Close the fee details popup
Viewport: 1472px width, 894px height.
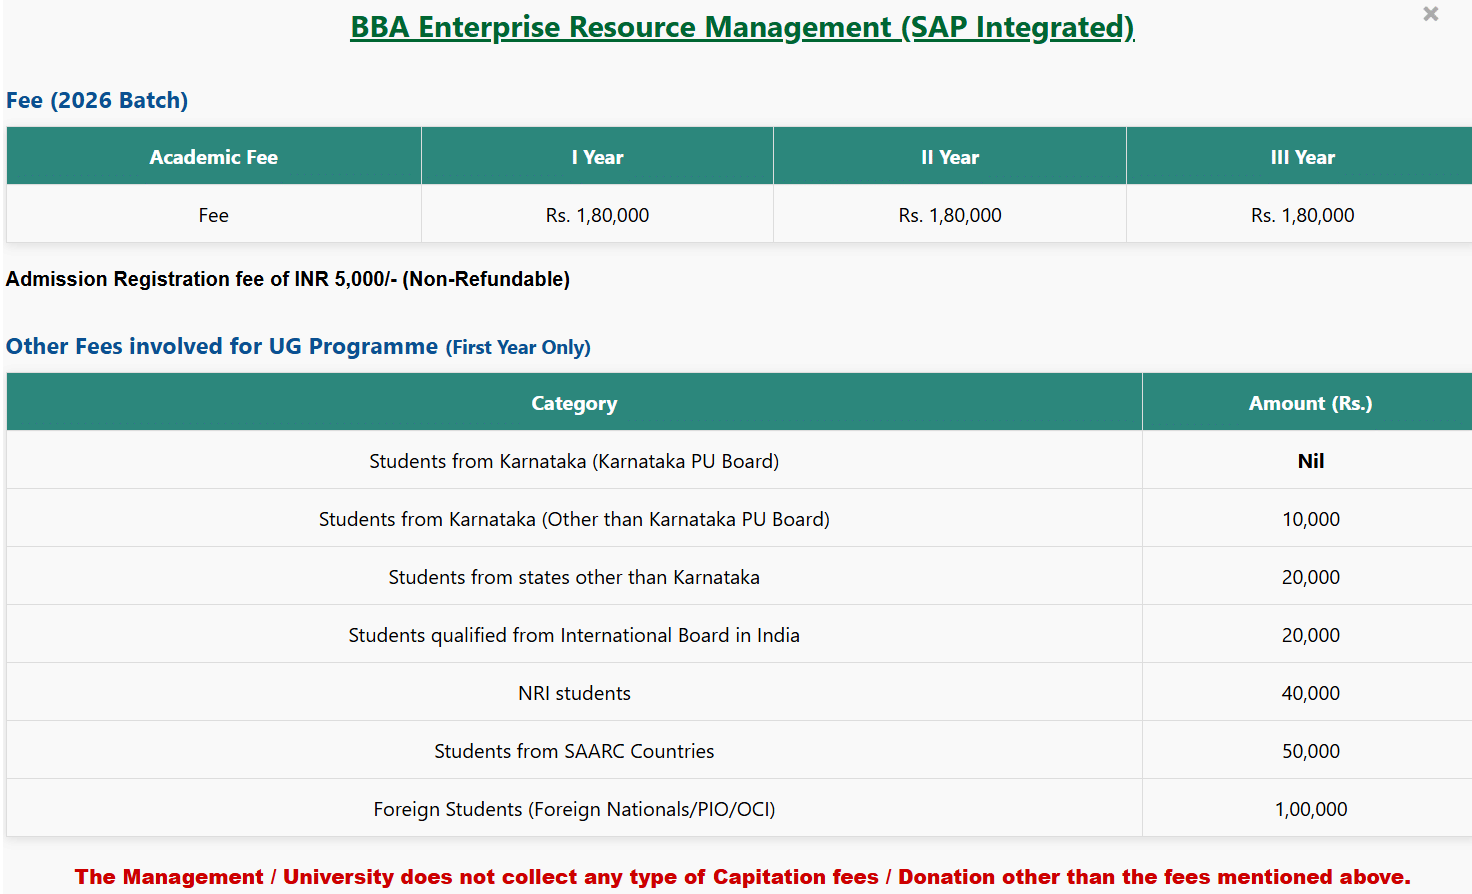[1430, 14]
